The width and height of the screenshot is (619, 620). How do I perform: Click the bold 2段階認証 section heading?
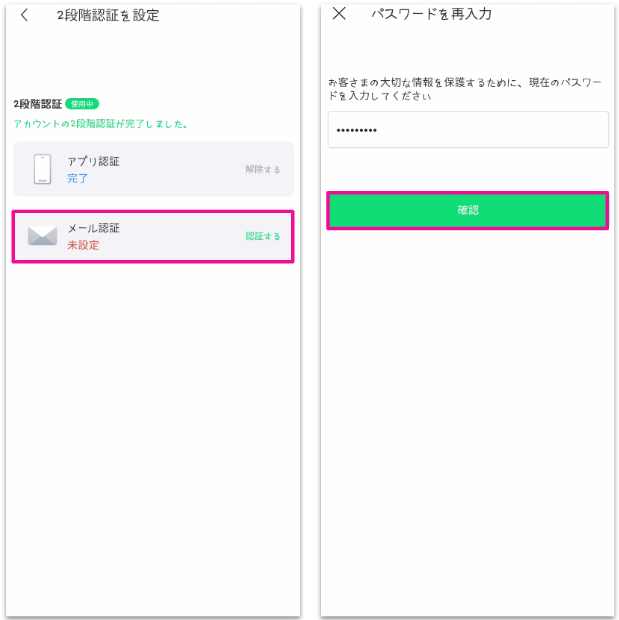click(38, 104)
